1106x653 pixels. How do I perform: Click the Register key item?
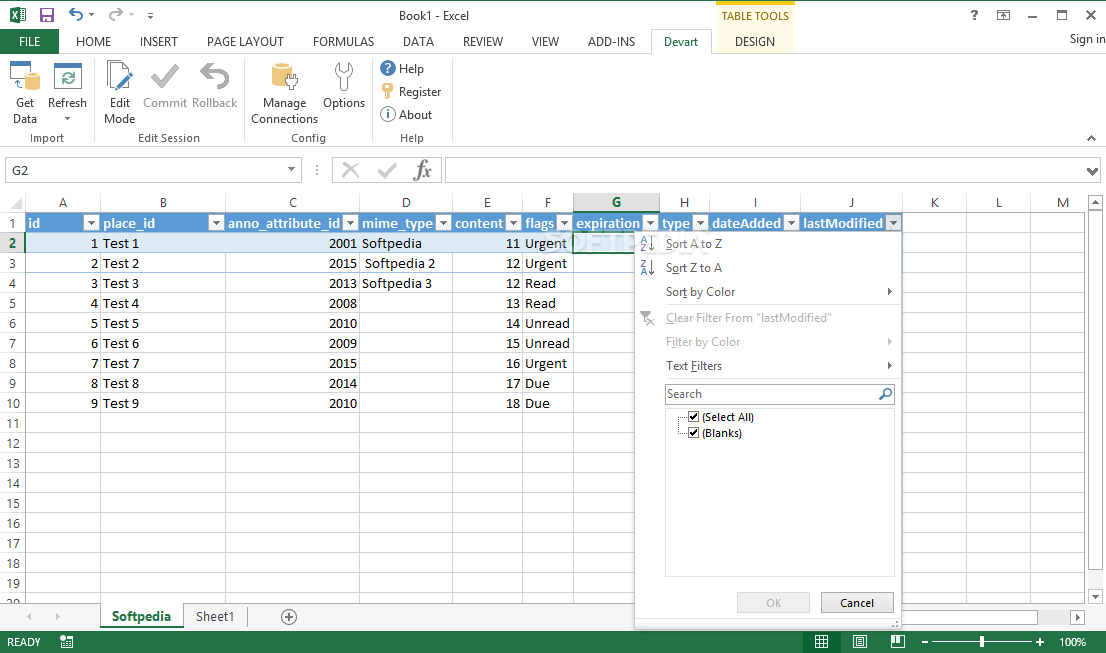411,92
